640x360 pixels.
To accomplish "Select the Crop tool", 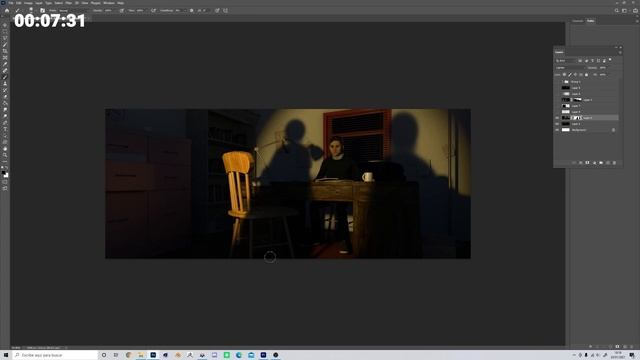I will click(x=5, y=51).
